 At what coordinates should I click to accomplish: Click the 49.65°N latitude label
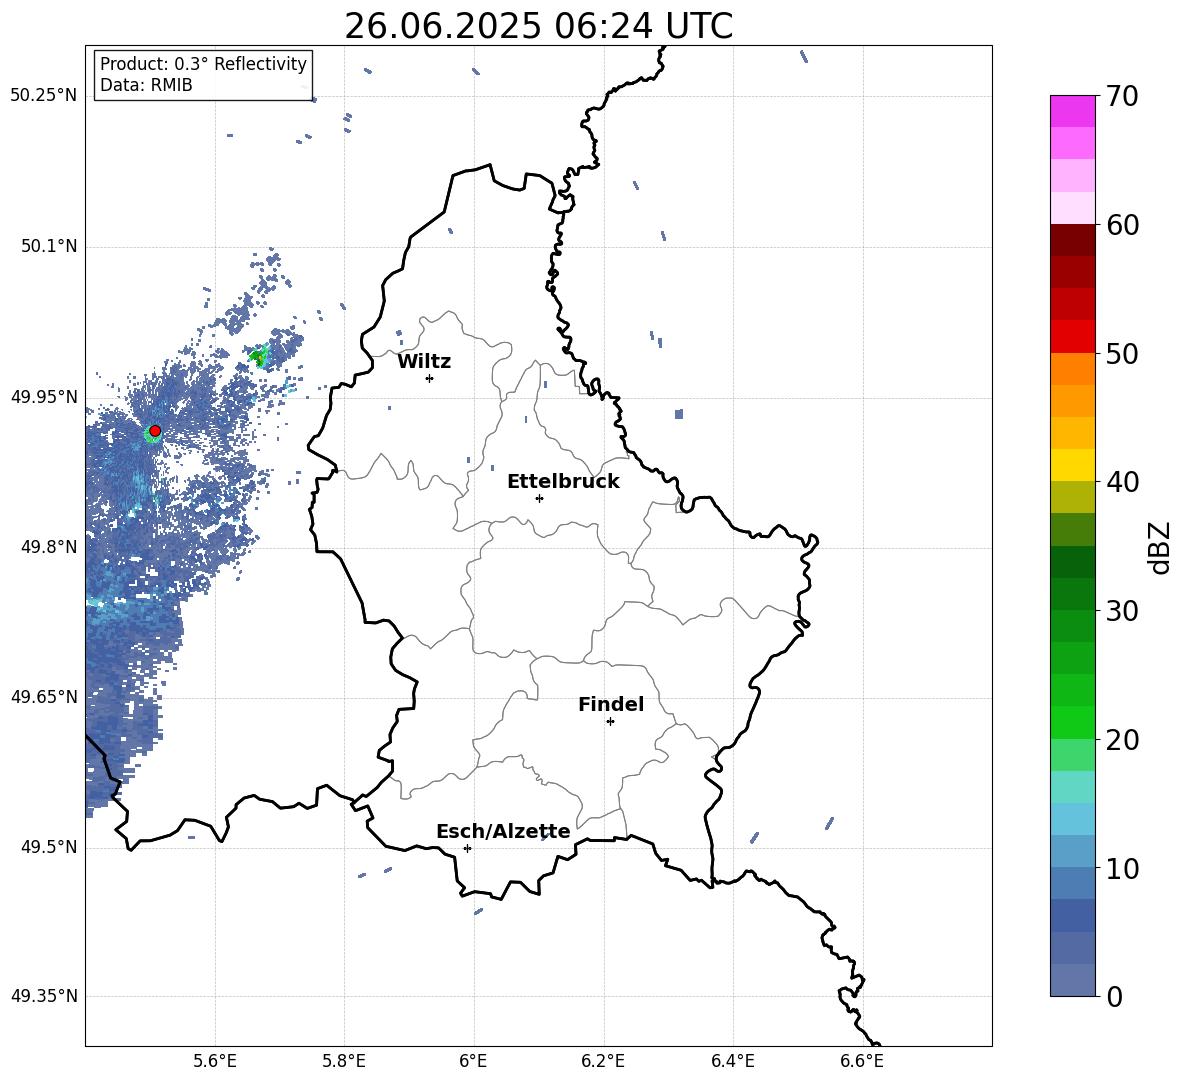[44, 696]
